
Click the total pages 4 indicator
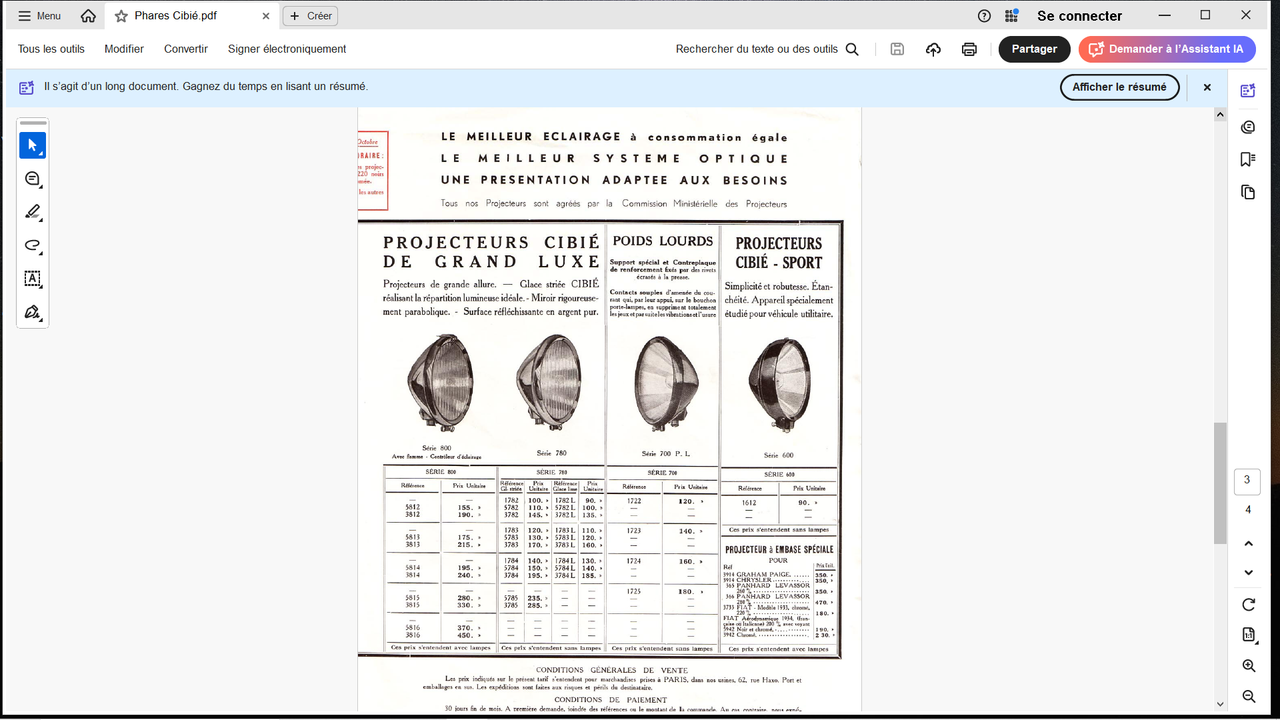click(x=1247, y=510)
